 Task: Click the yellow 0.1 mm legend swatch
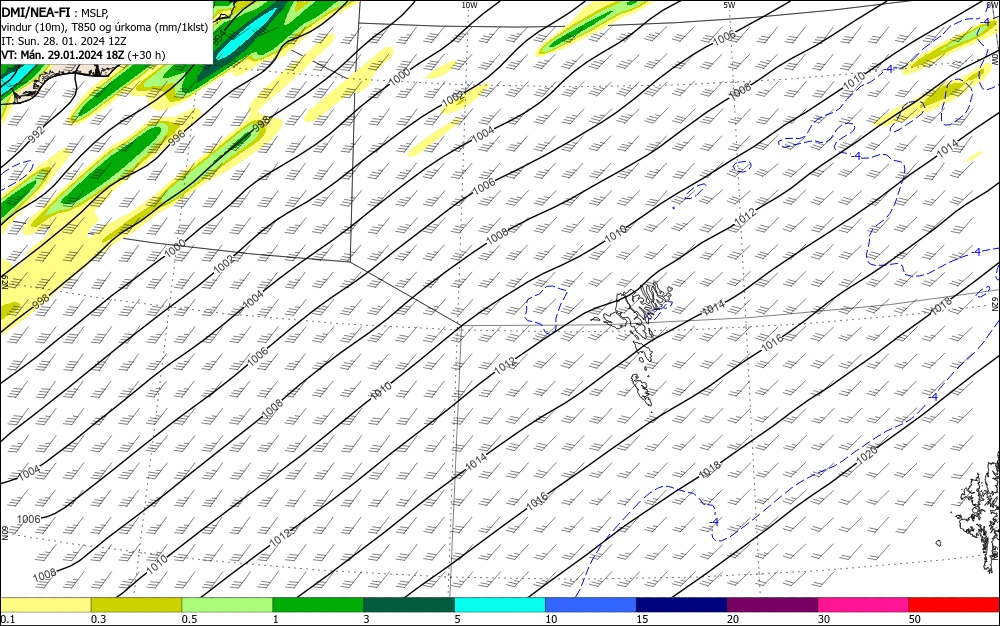[45, 605]
